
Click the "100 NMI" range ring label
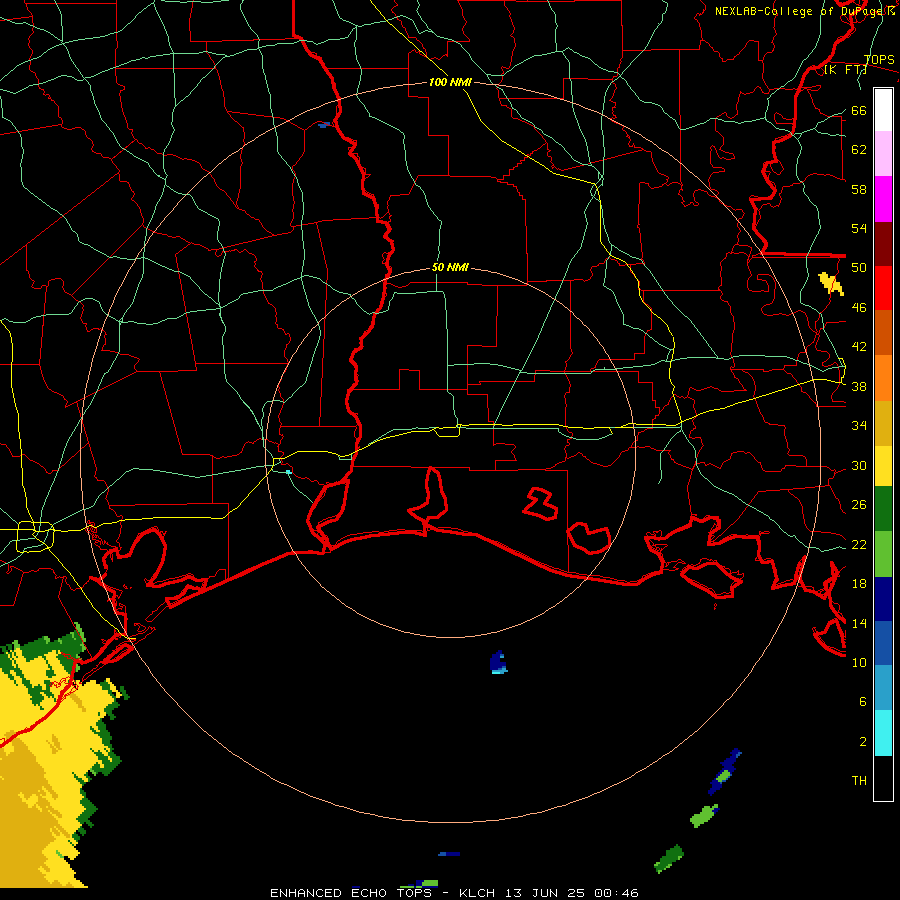(x=450, y=82)
